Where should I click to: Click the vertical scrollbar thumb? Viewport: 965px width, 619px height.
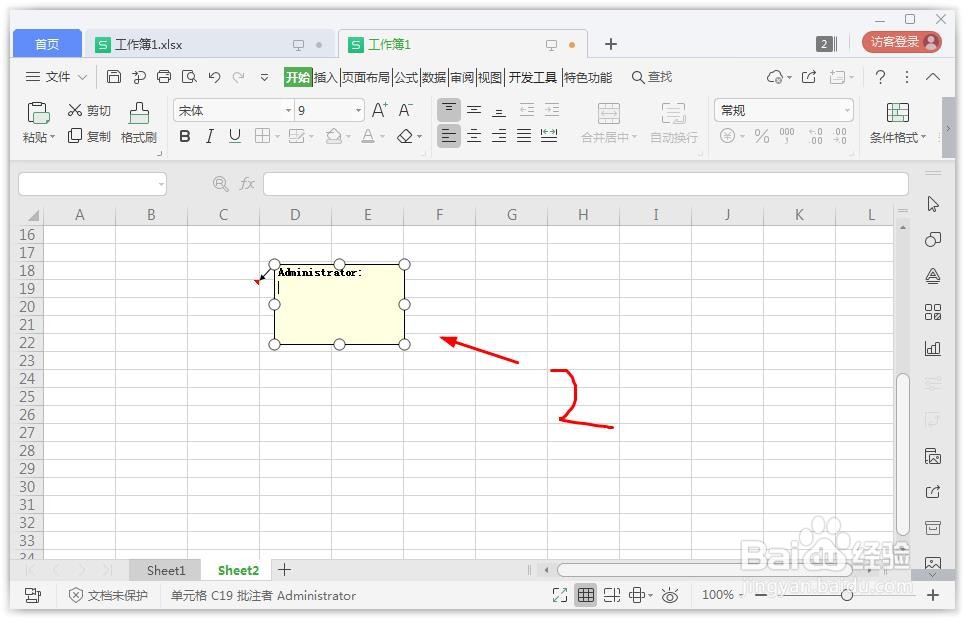coord(903,454)
